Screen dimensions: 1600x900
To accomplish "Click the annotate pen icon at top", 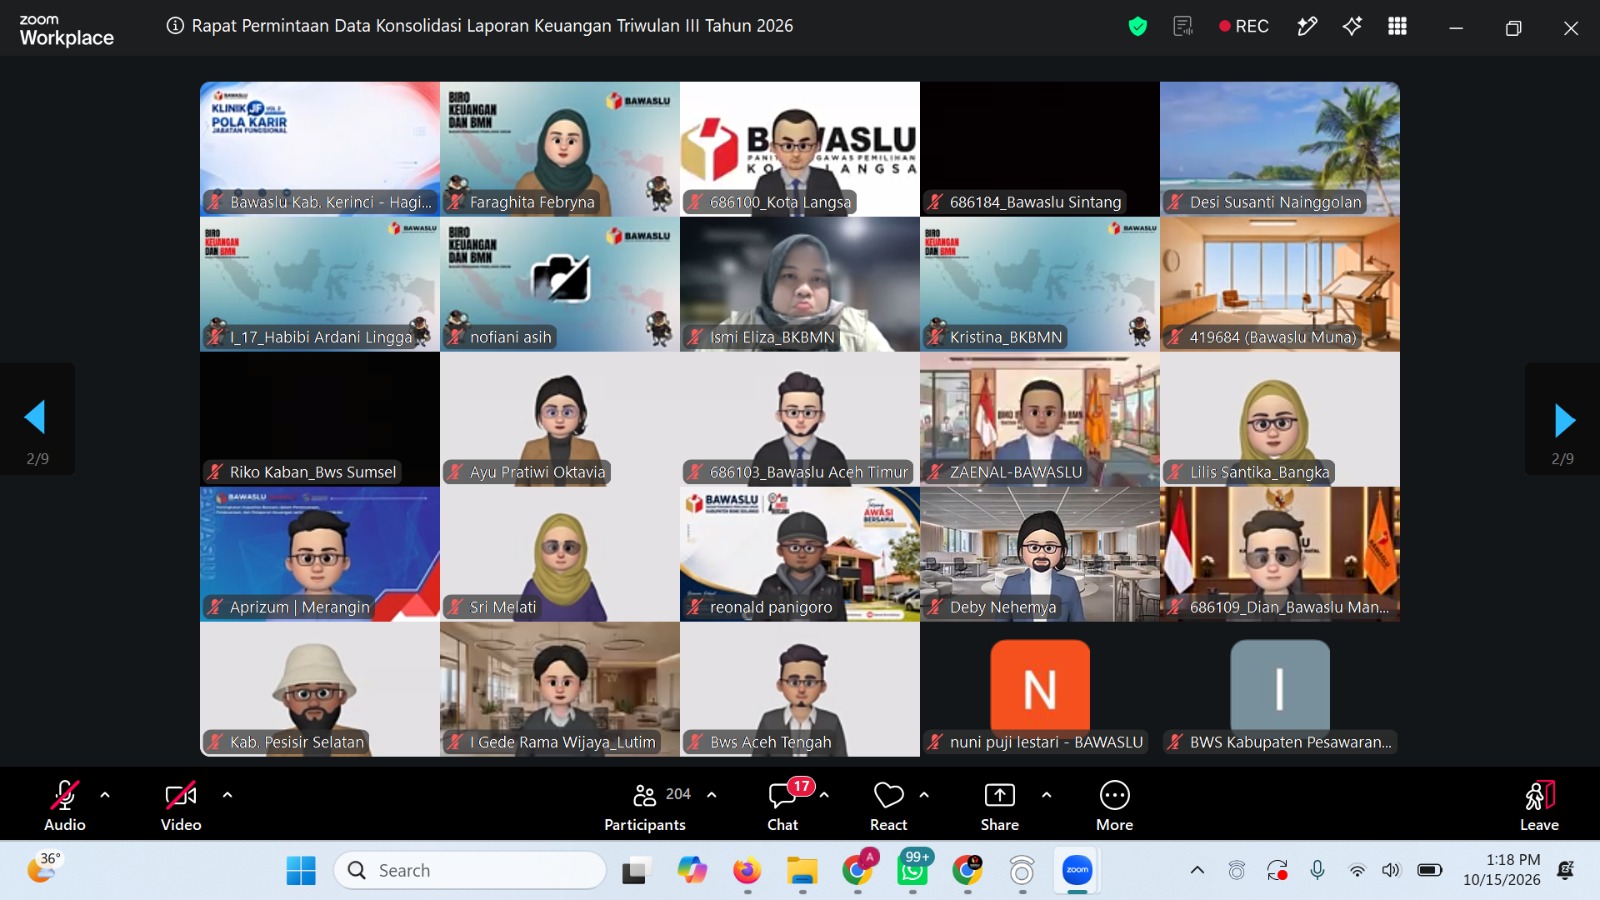I will [x=1307, y=27].
